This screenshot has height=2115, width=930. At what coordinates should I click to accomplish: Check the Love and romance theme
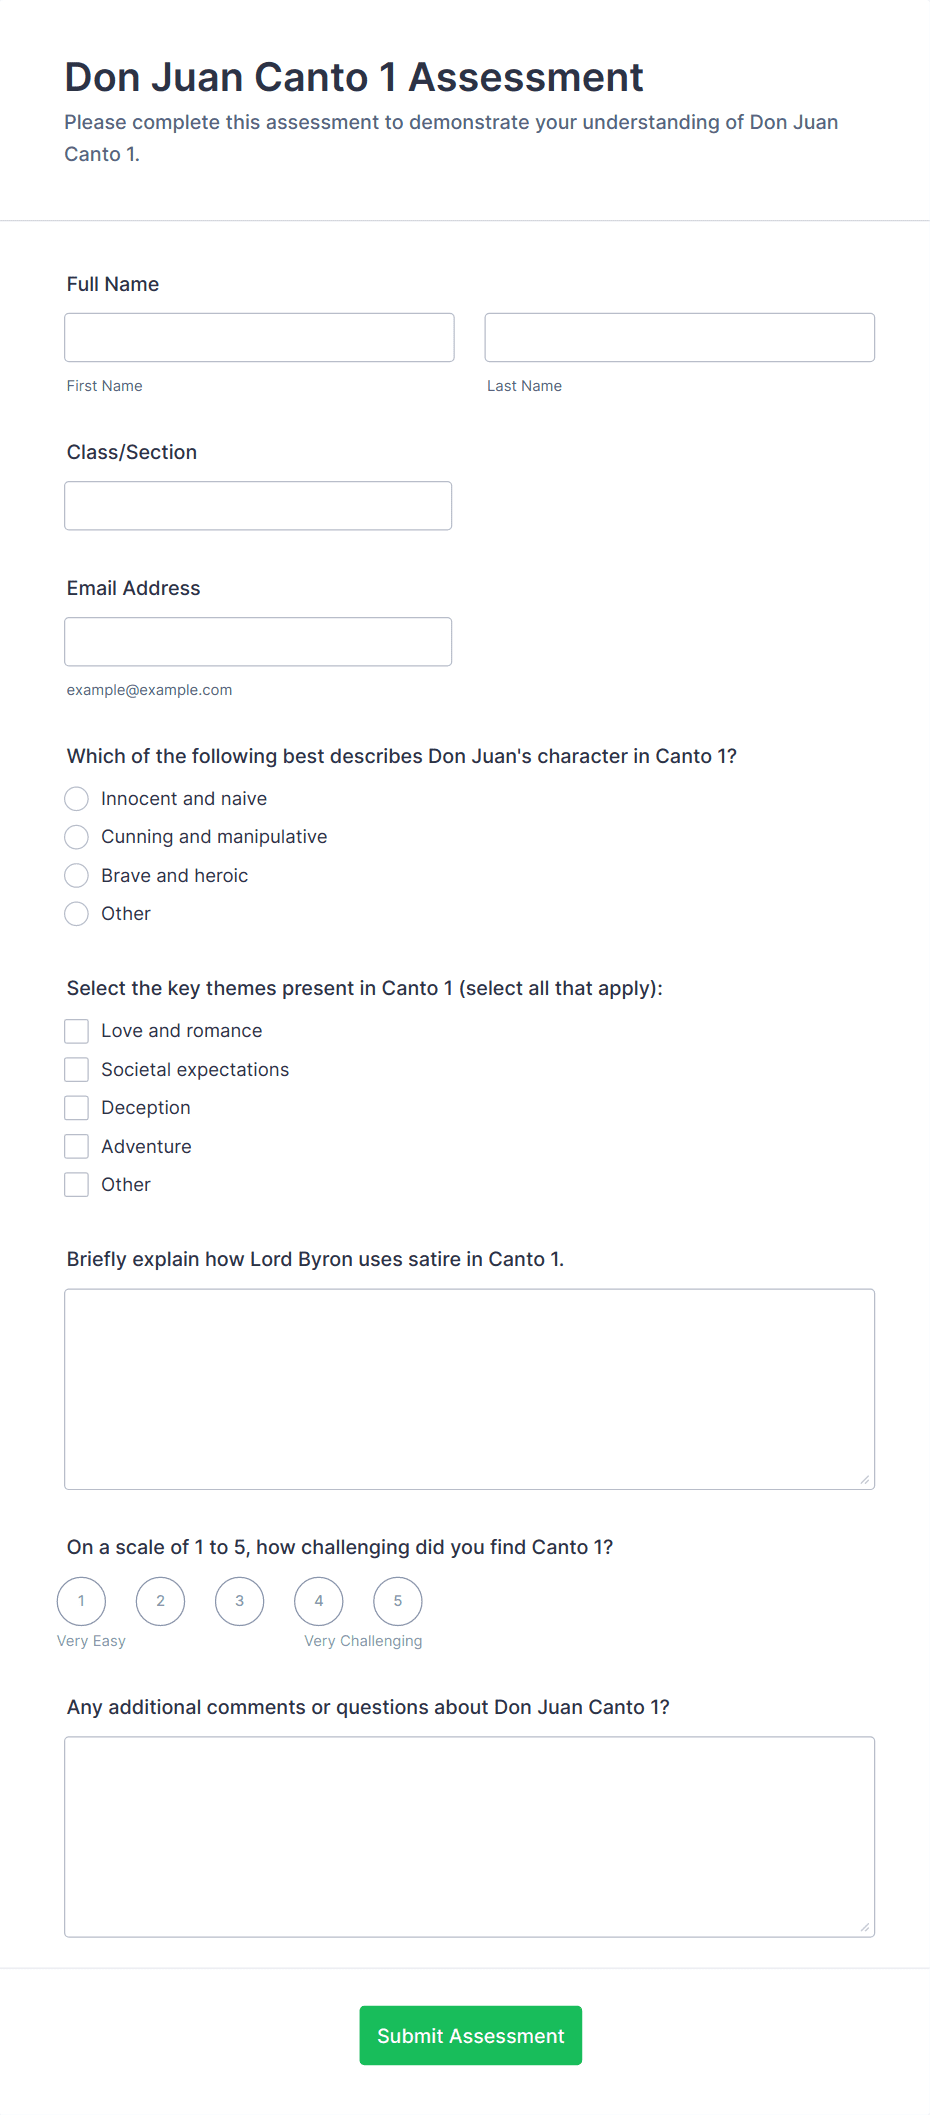pos(76,1030)
